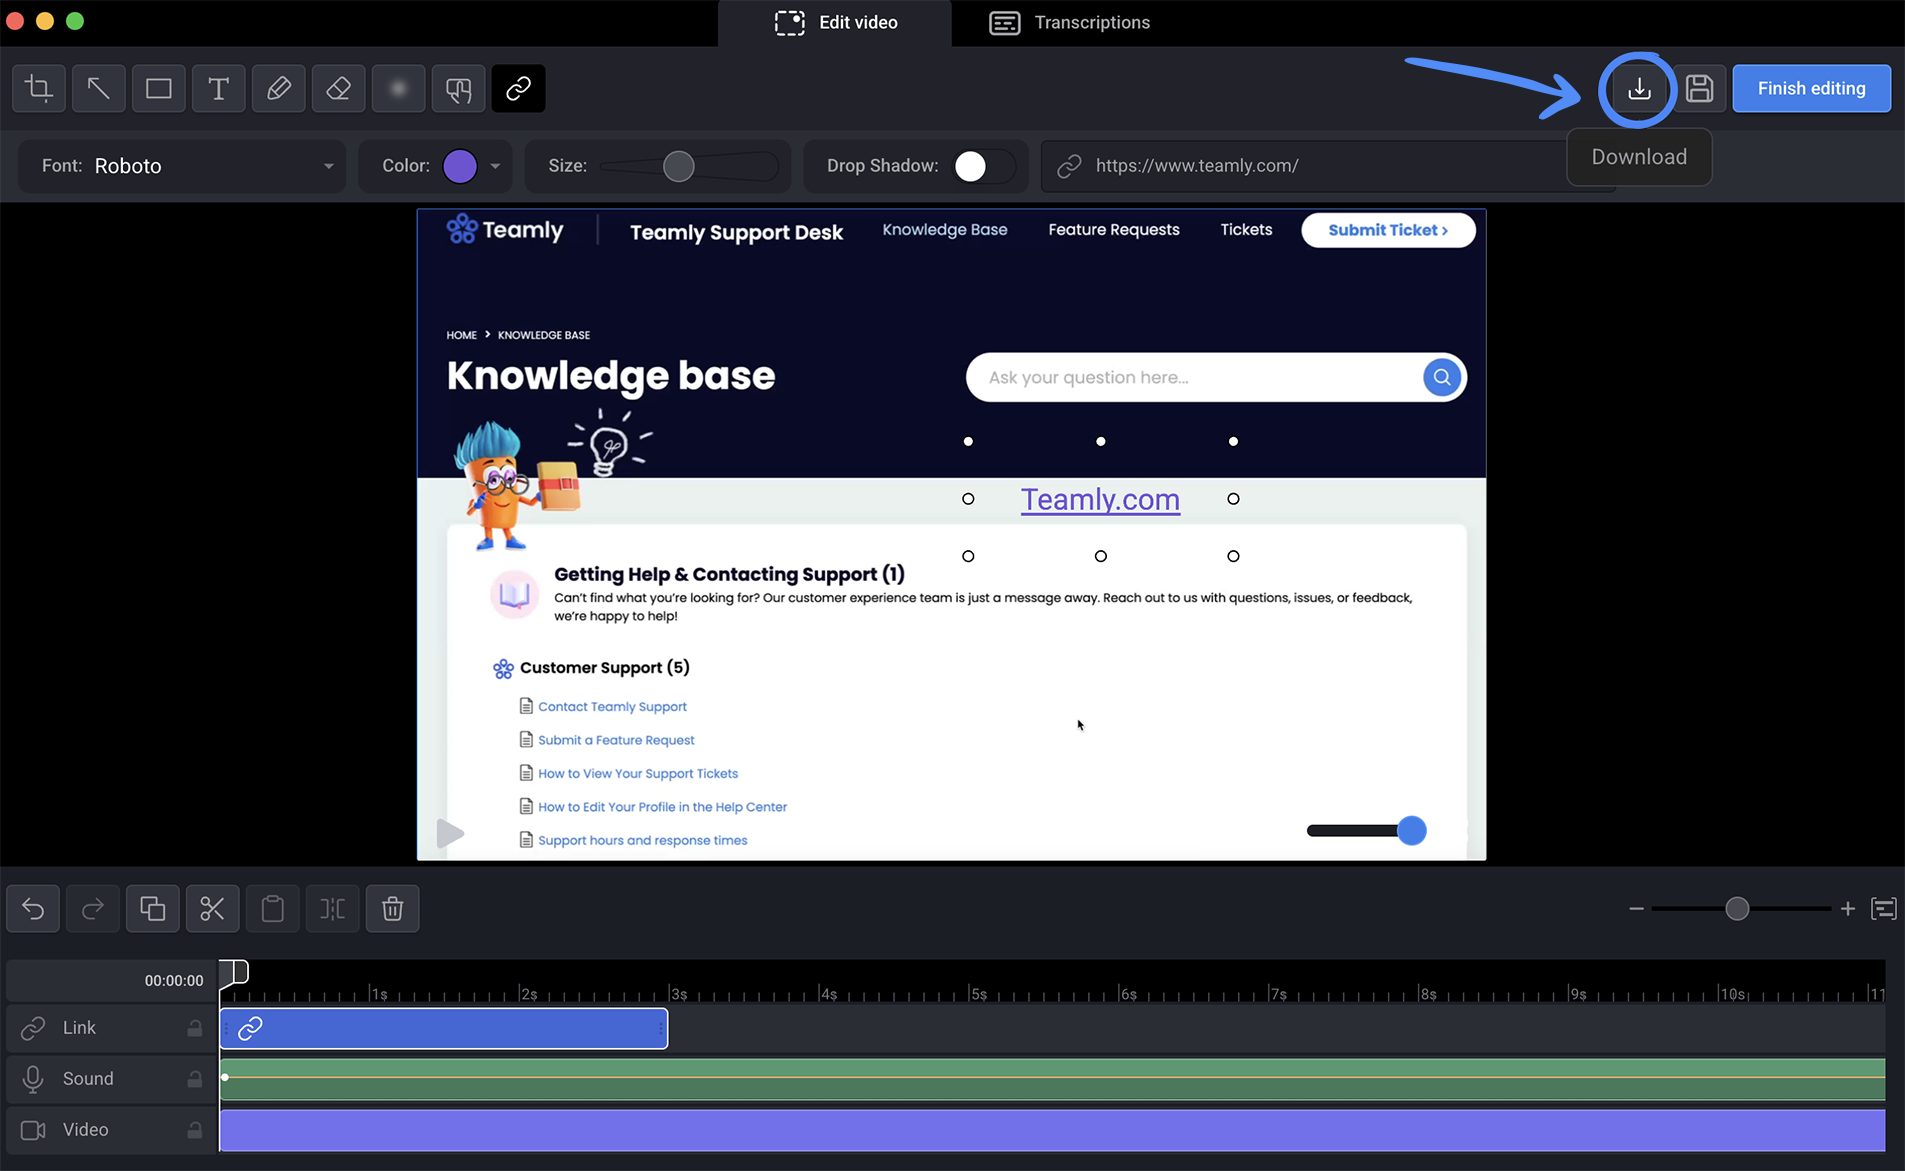The height and width of the screenshot is (1171, 1905).
Task: Click the 5s mark on timeline ruler
Action: coord(977,994)
